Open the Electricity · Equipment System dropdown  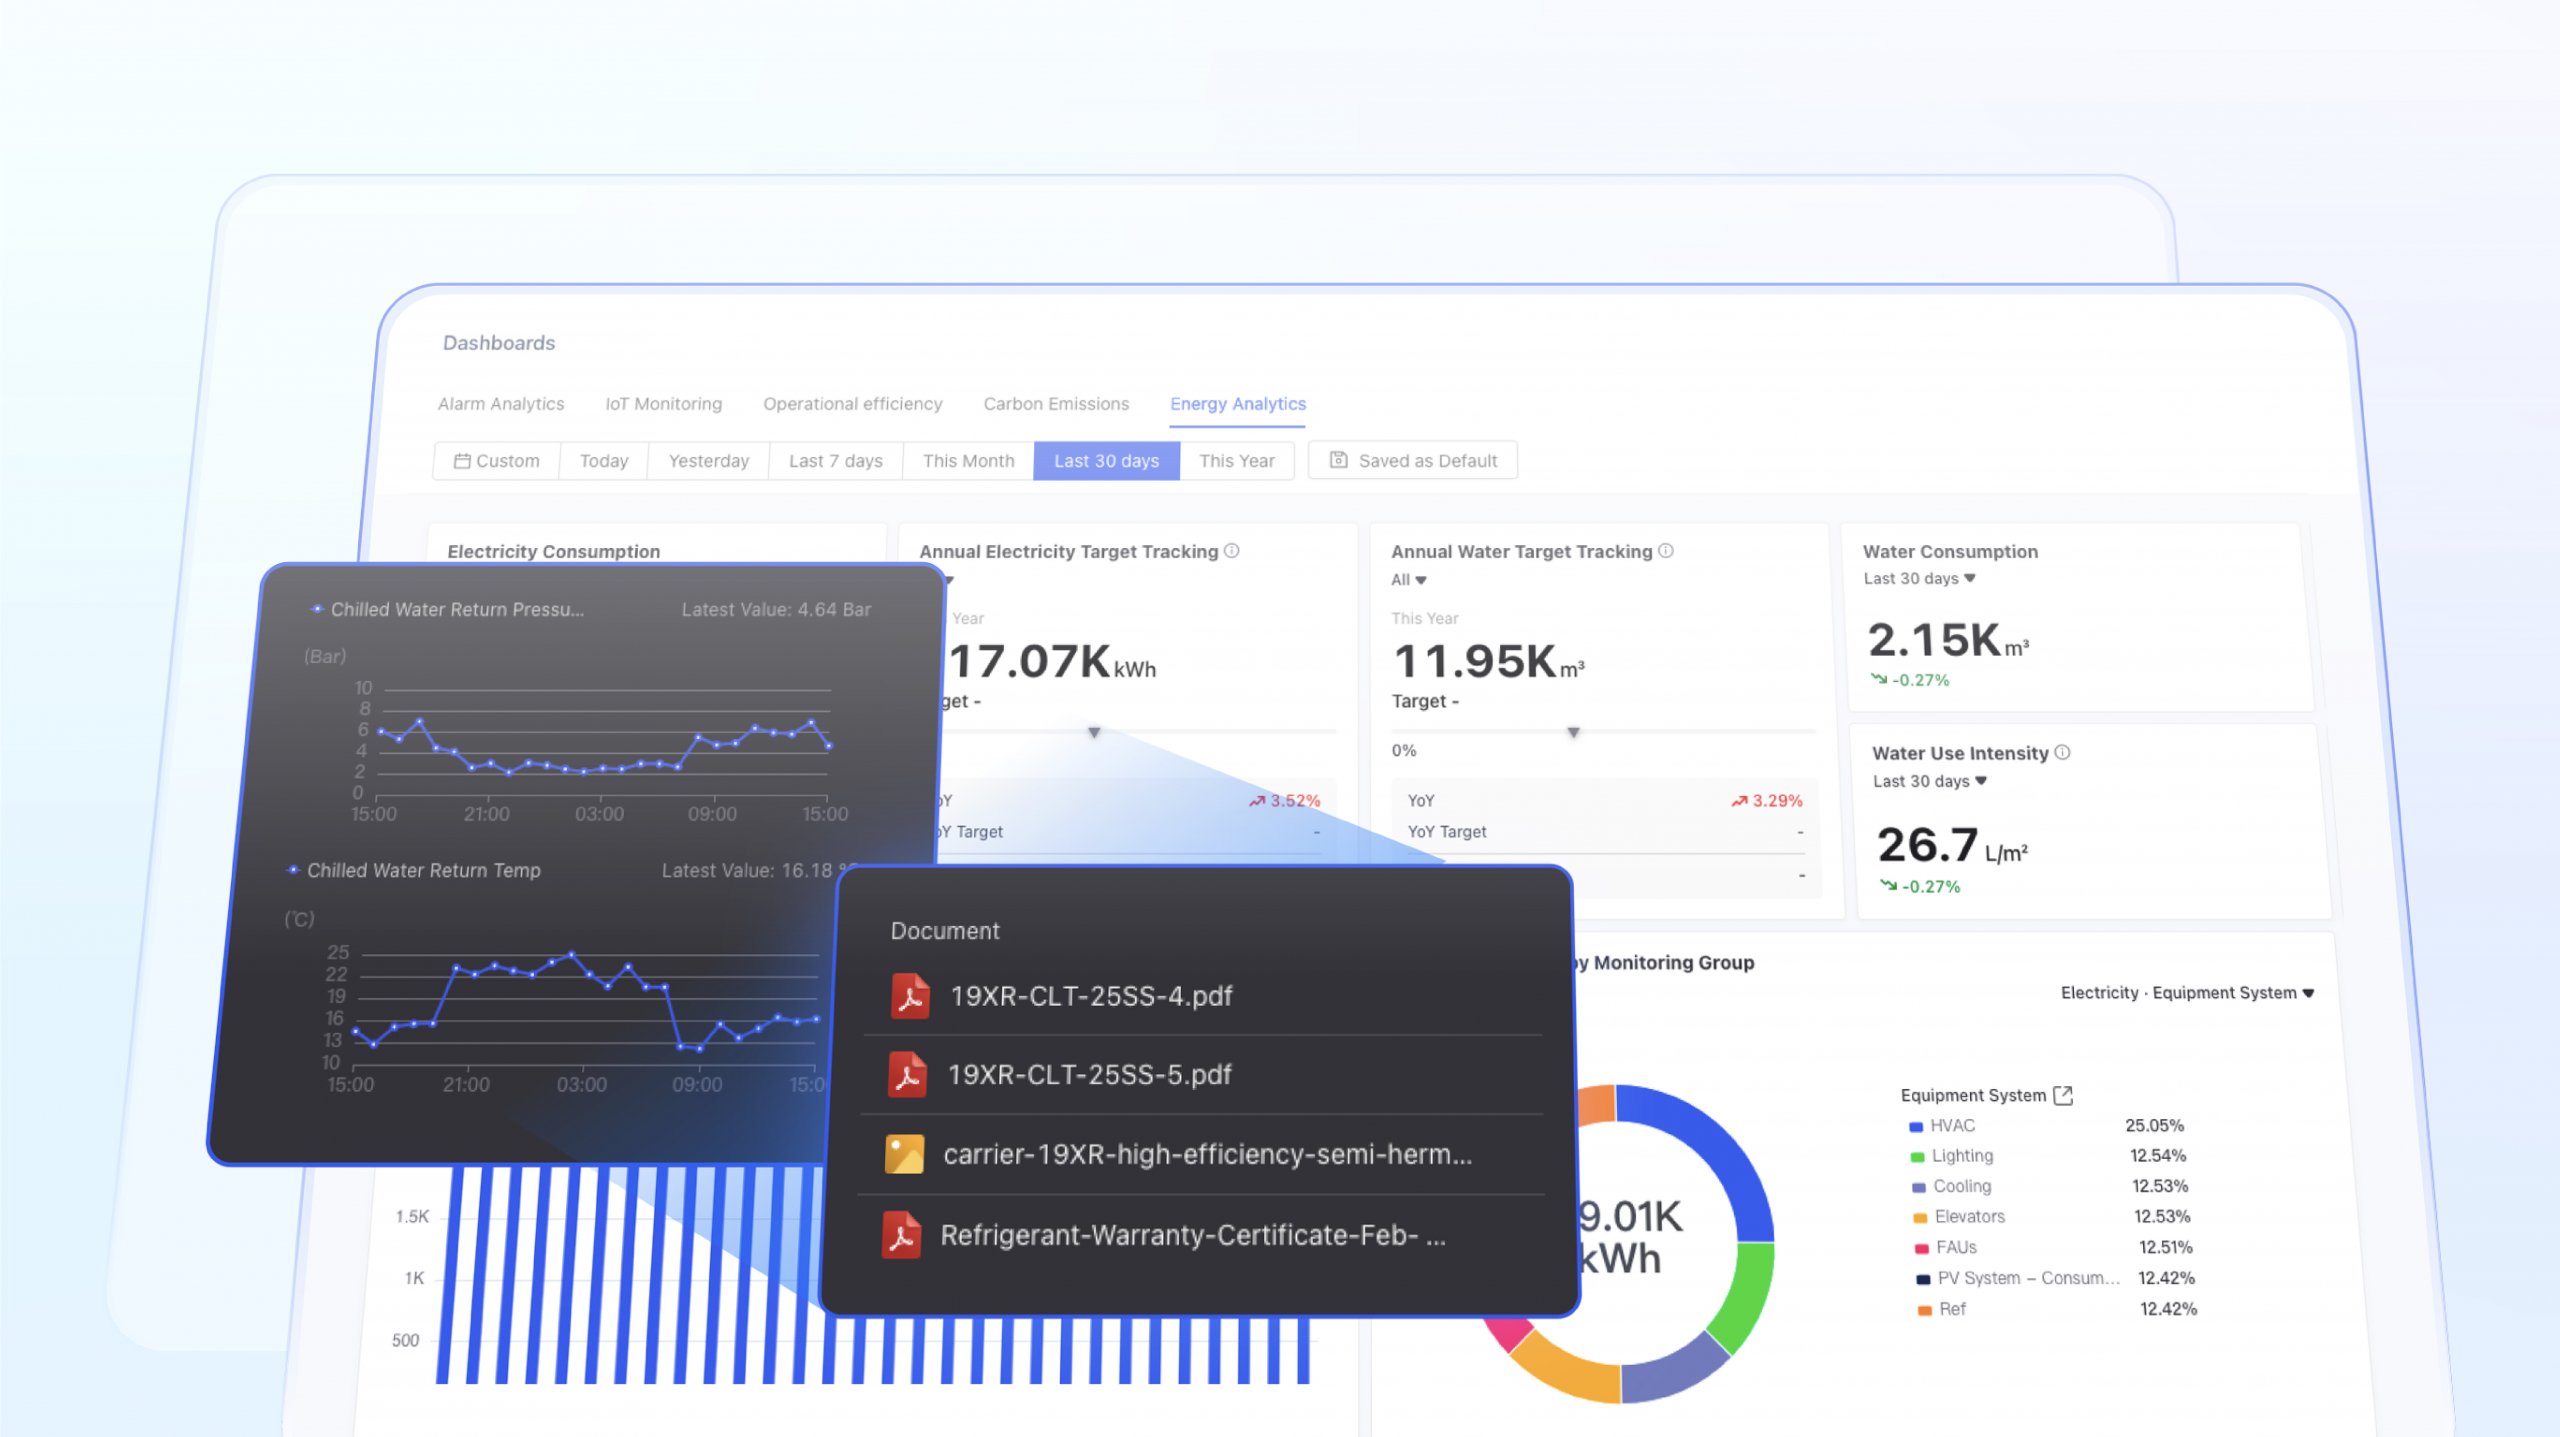click(2188, 993)
